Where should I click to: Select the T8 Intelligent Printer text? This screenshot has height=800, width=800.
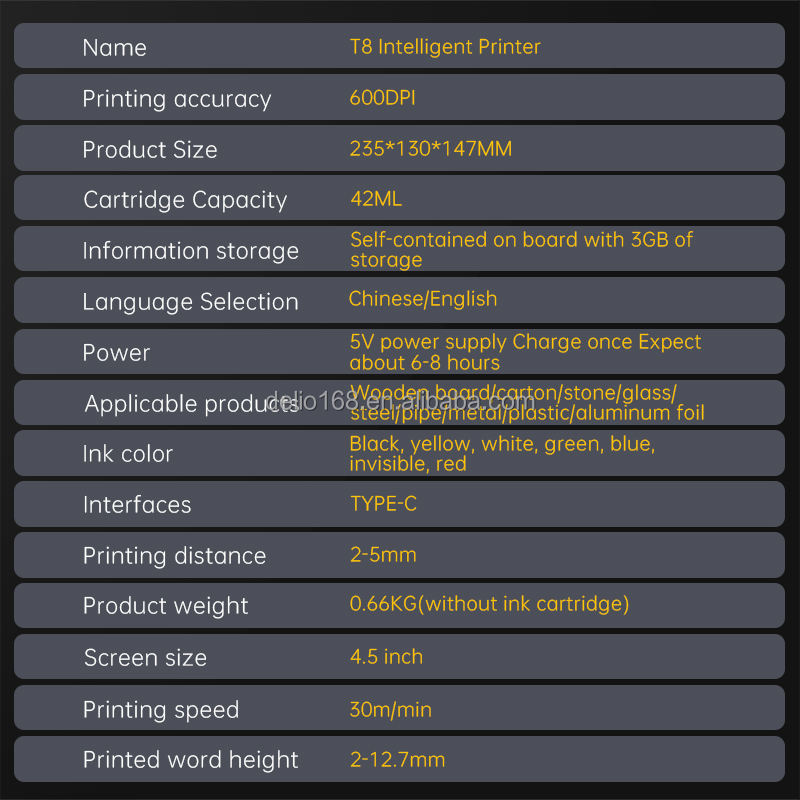coord(445,47)
